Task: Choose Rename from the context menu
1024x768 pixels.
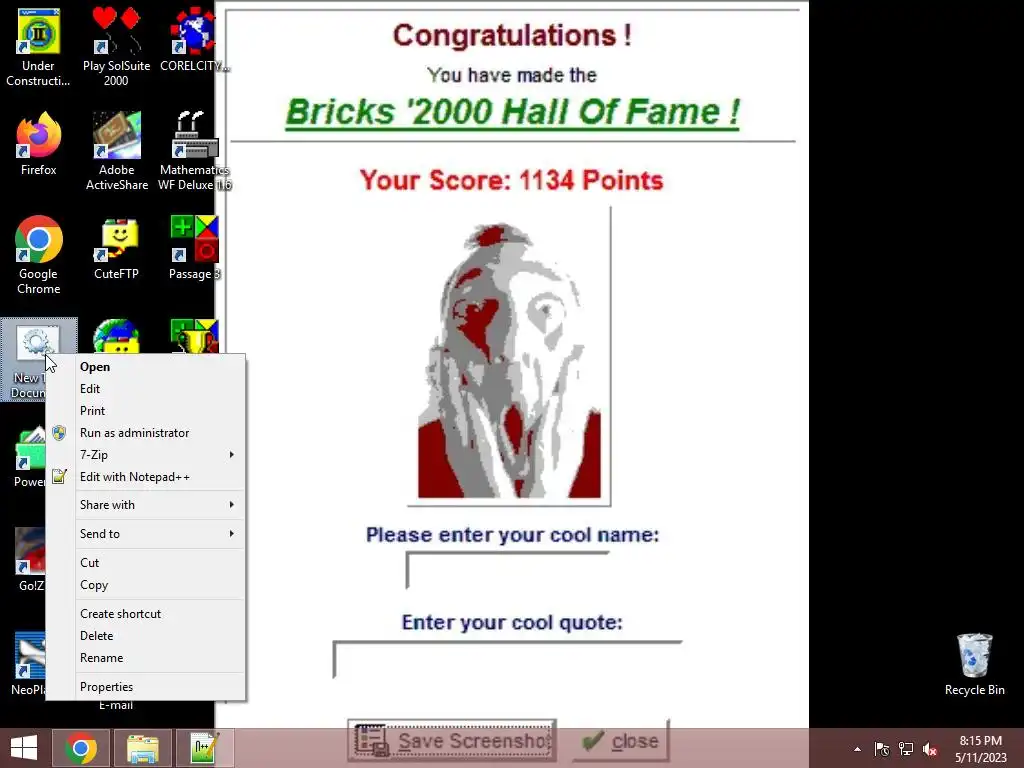Action: click(146, 658)
